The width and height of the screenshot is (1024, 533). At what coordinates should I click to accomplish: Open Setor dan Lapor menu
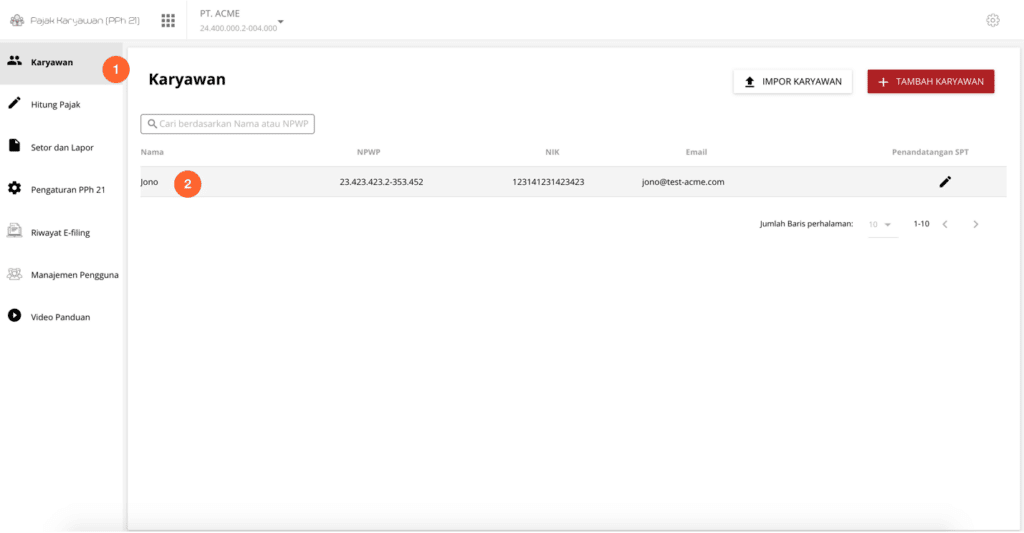pos(61,147)
